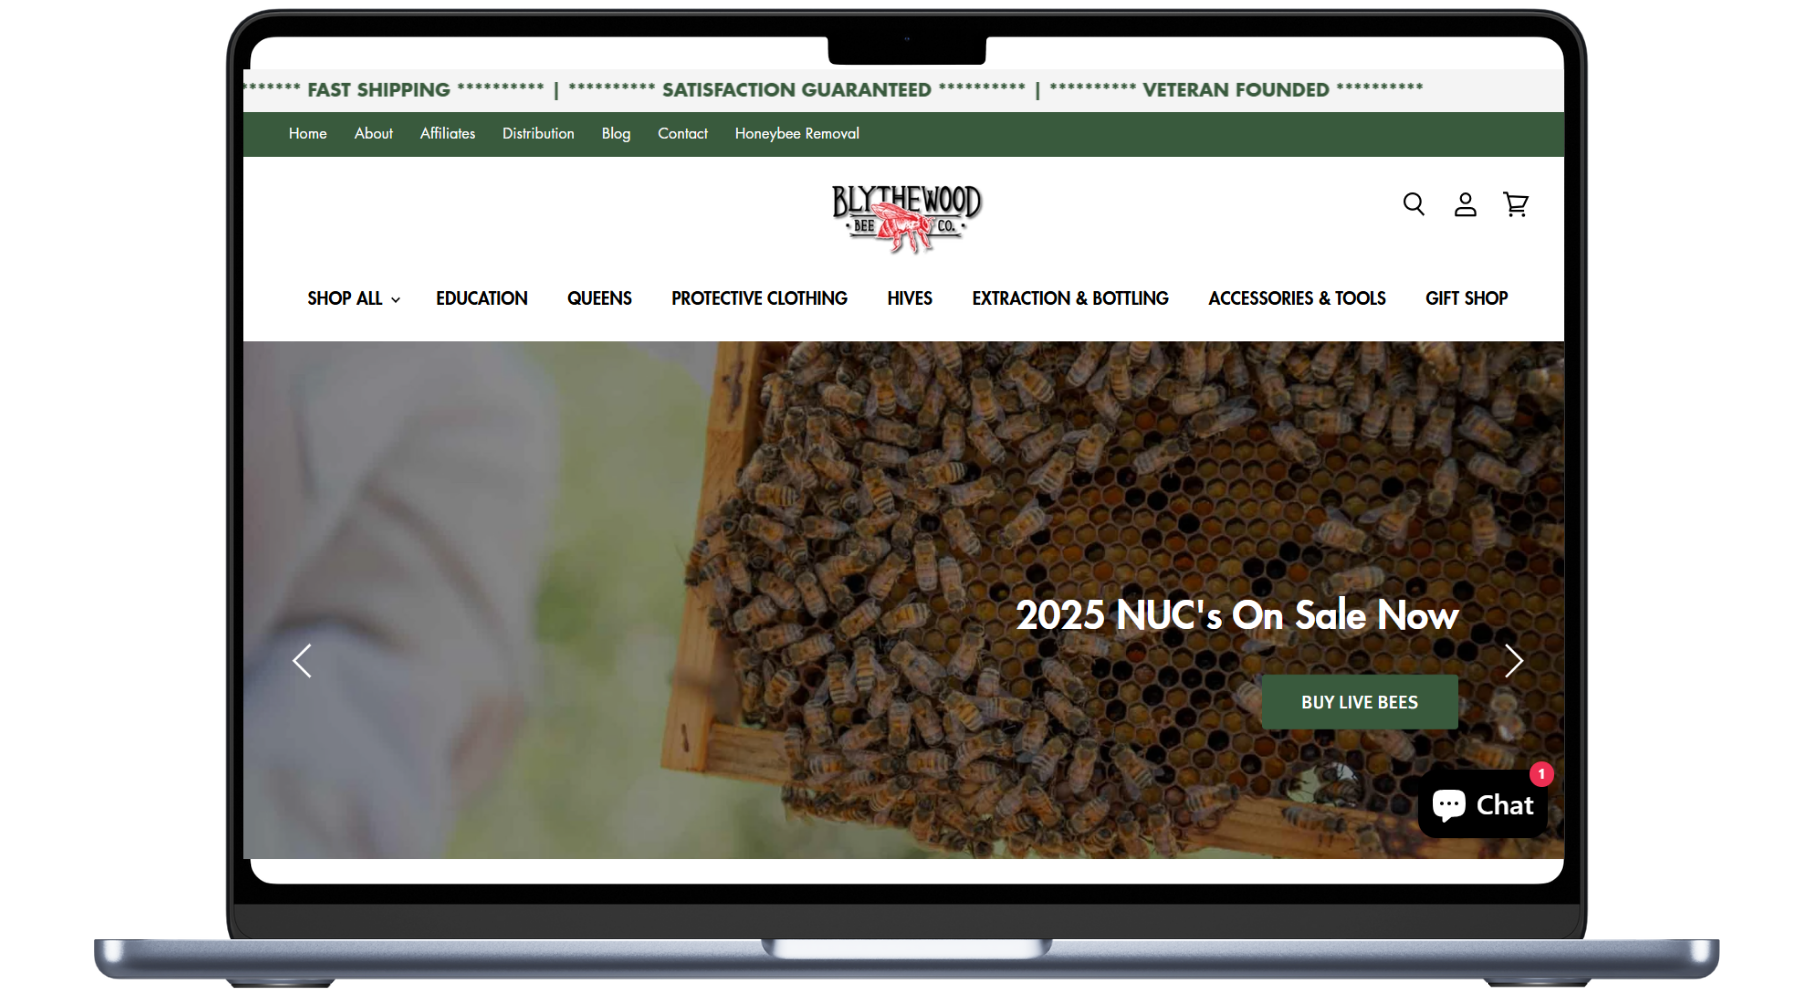Open the shopping cart icon

pos(1516,204)
